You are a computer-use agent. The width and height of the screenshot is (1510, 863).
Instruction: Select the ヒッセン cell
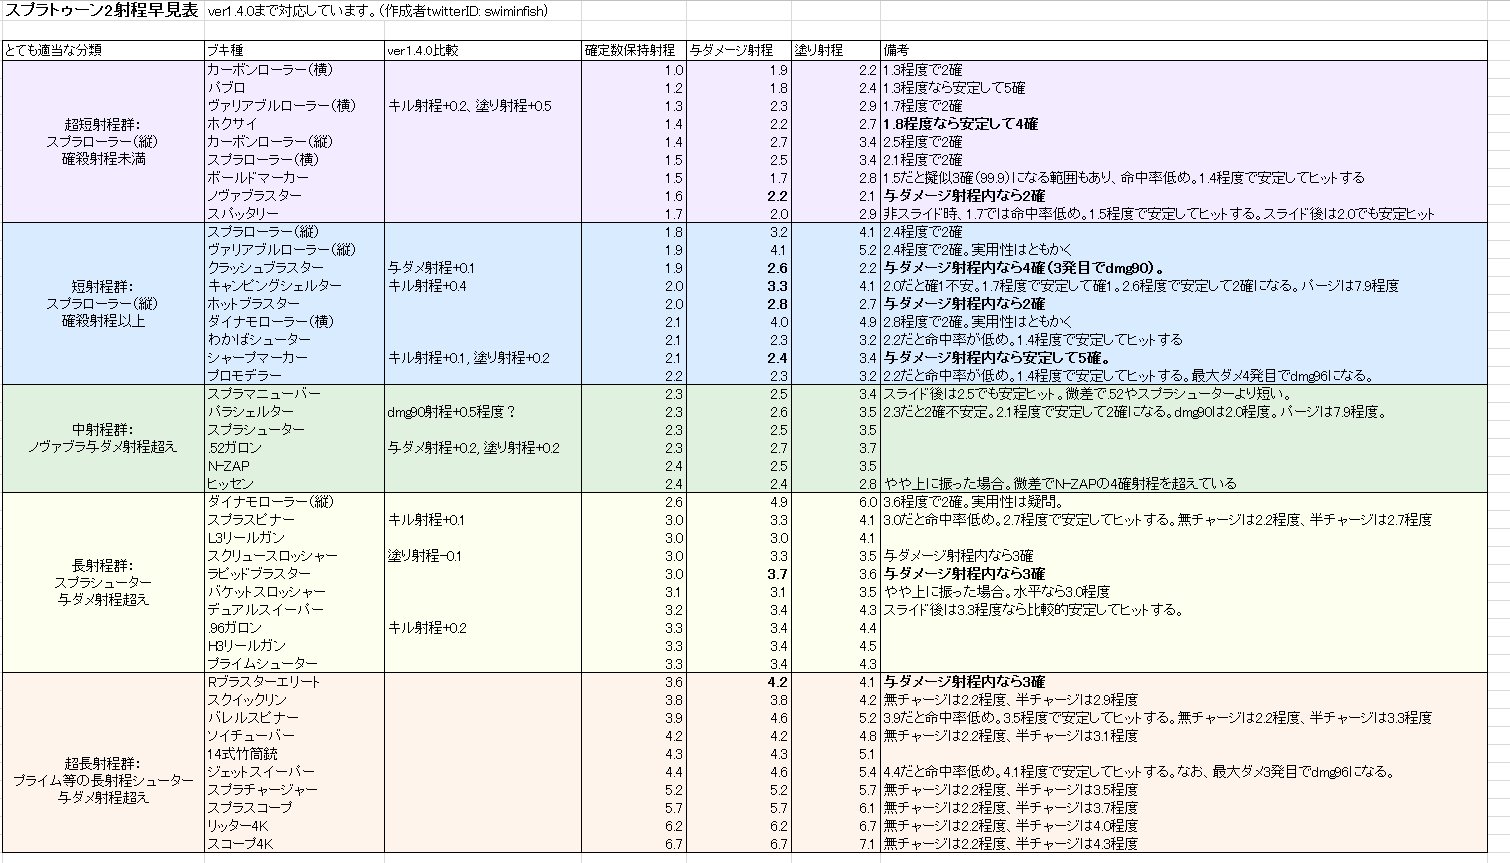(294, 484)
